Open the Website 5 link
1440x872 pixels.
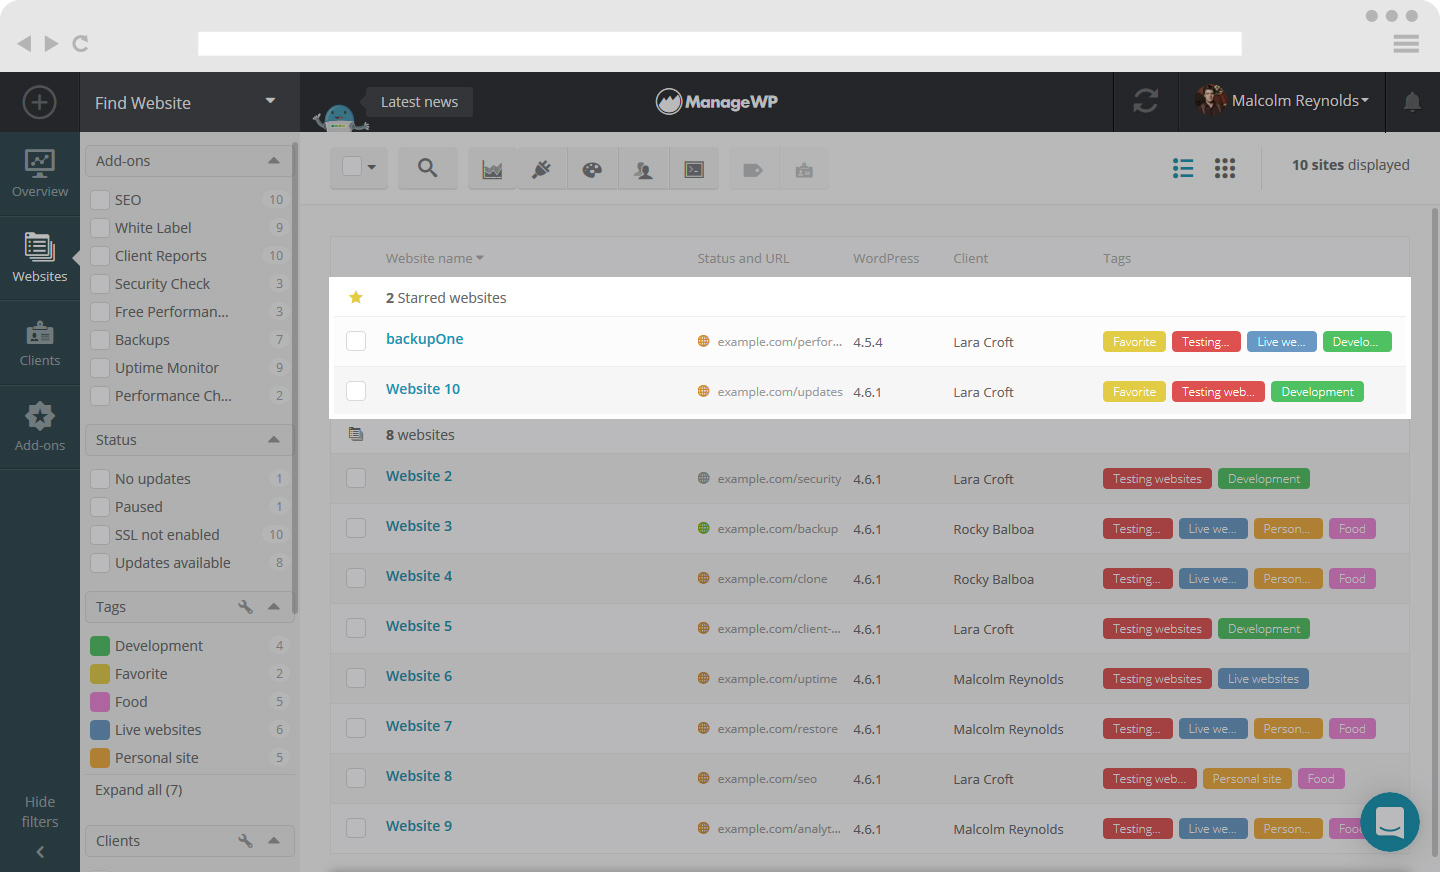[419, 626]
